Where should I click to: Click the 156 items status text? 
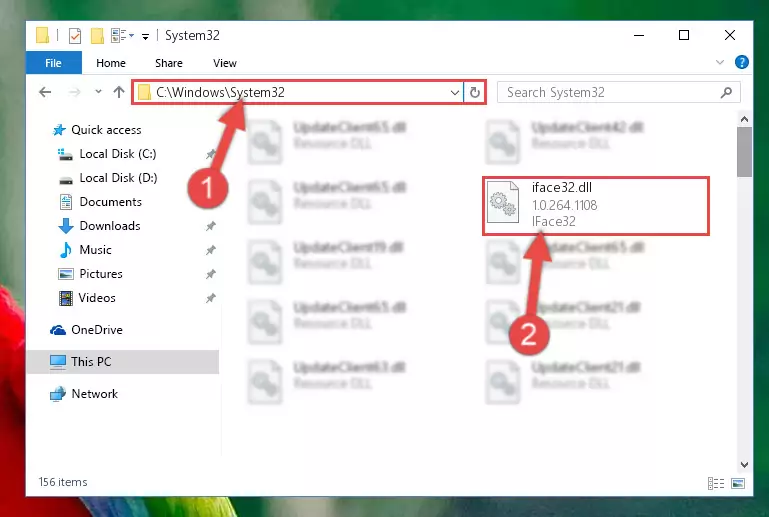tap(63, 482)
